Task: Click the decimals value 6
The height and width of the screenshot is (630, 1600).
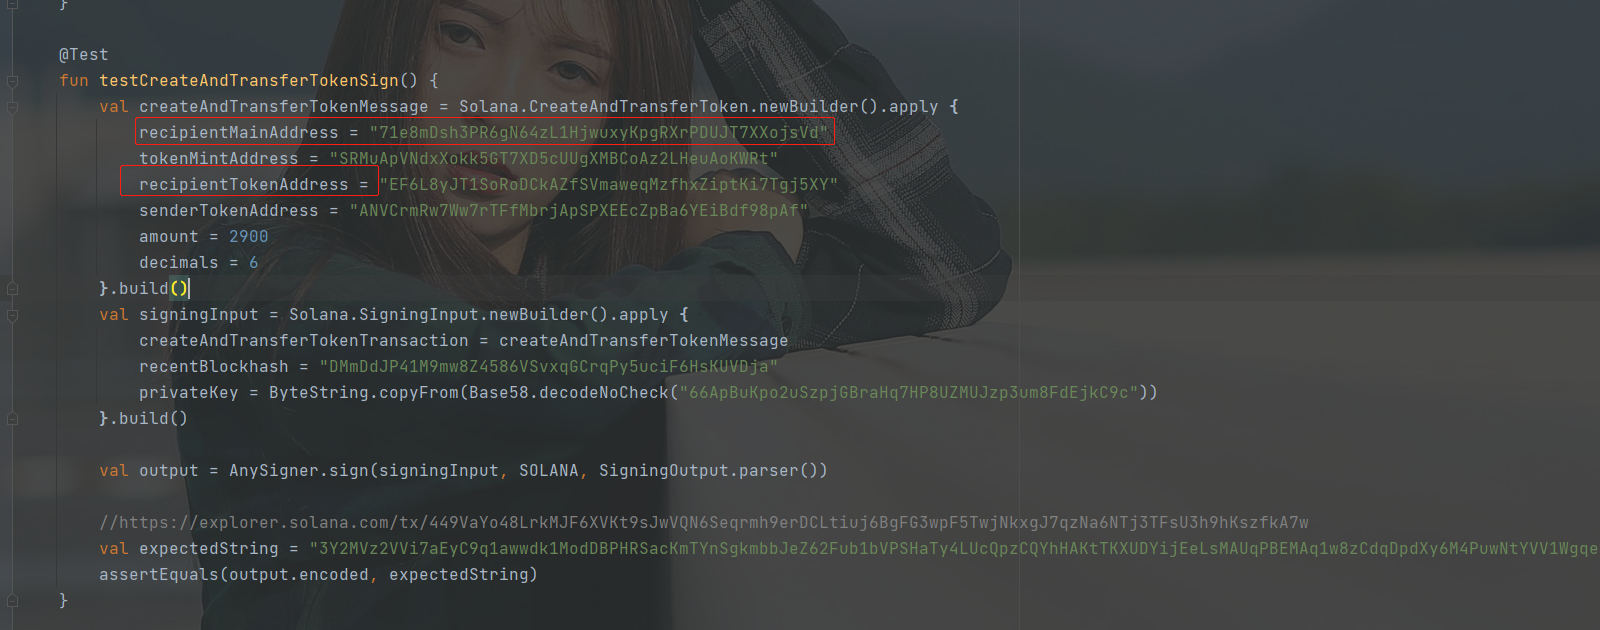Action: pyautogui.click(x=254, y=263)
